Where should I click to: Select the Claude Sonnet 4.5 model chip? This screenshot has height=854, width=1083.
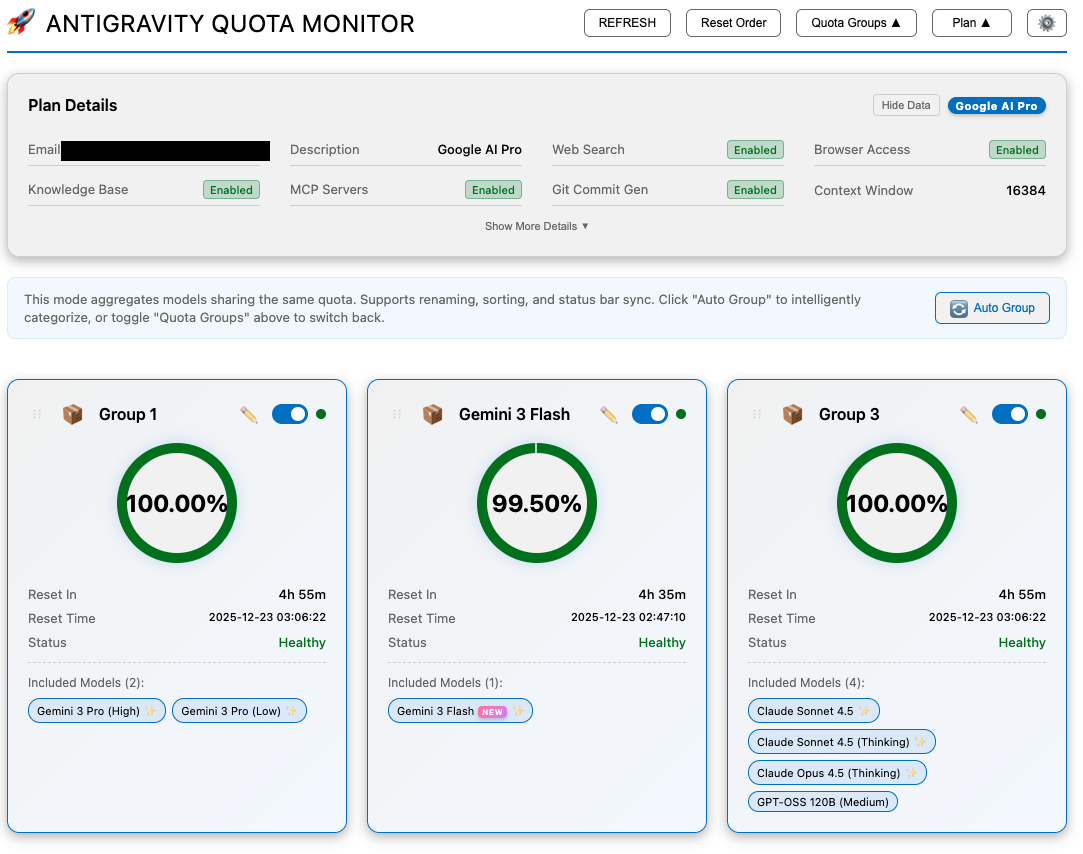814,710
